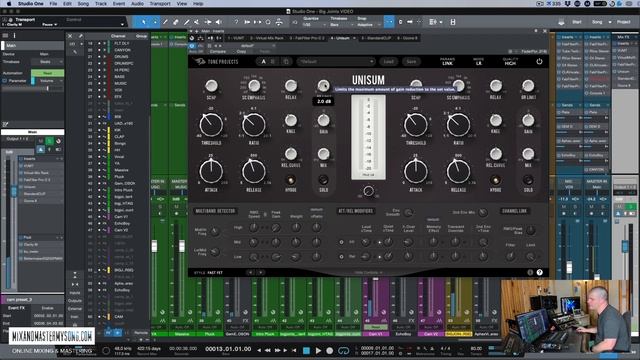Click the Copy button beside Compare
Screen dimensions: 640x360
(x=241, y=52)
